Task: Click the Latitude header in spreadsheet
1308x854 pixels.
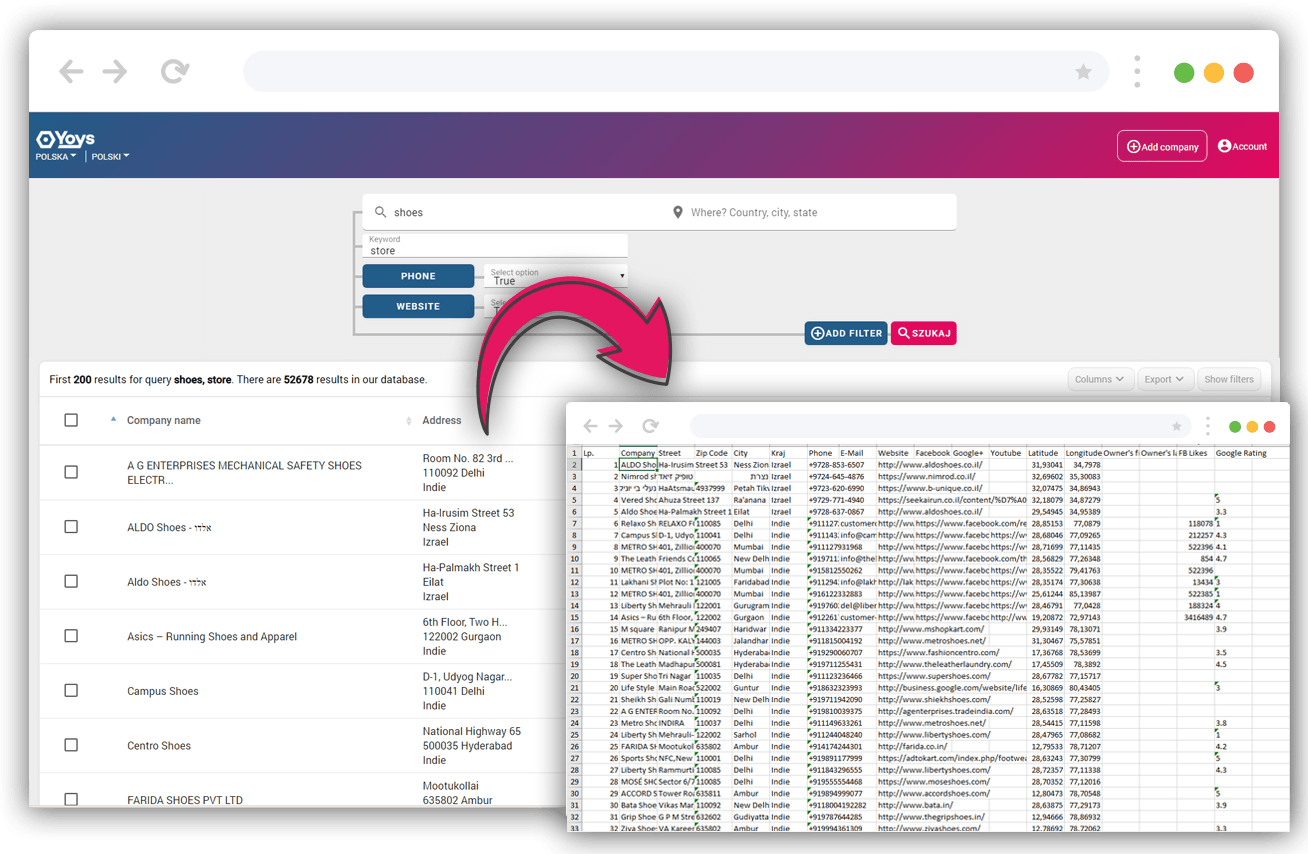Action: pos(1043,453)
